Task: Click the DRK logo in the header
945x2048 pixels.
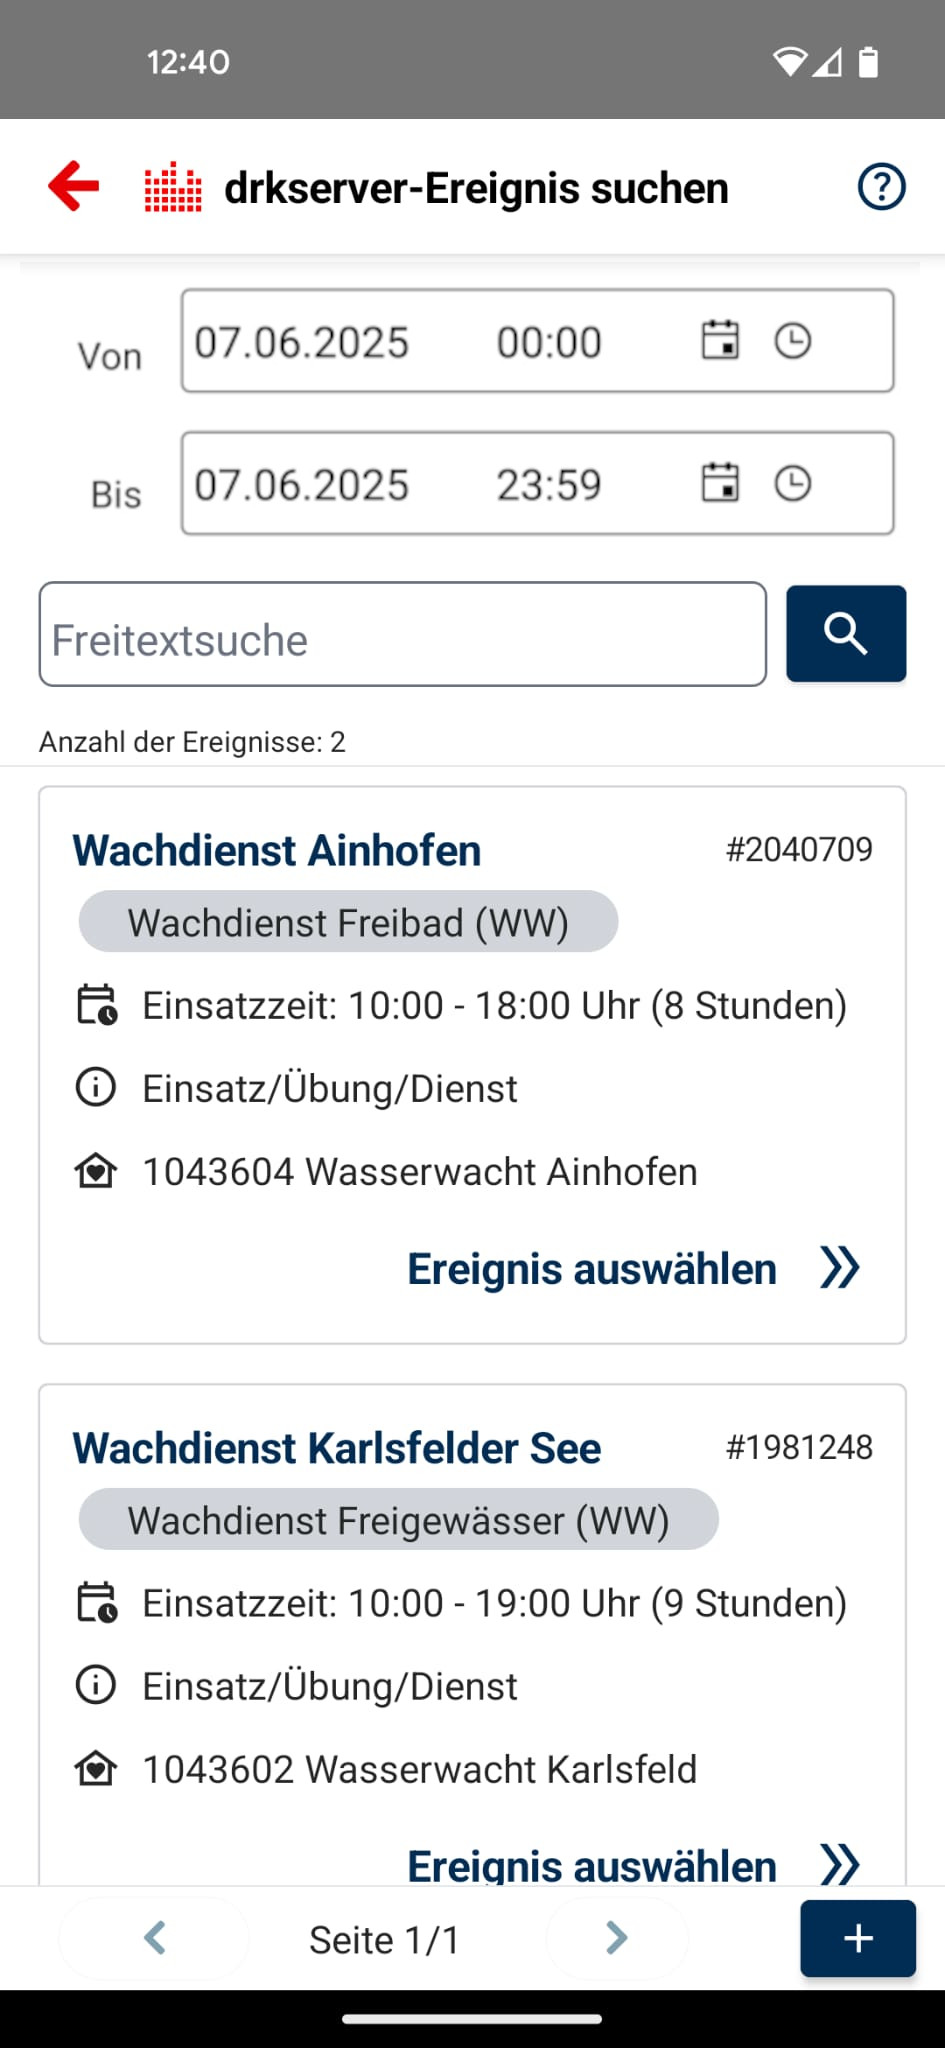Action: coord(172,186)
